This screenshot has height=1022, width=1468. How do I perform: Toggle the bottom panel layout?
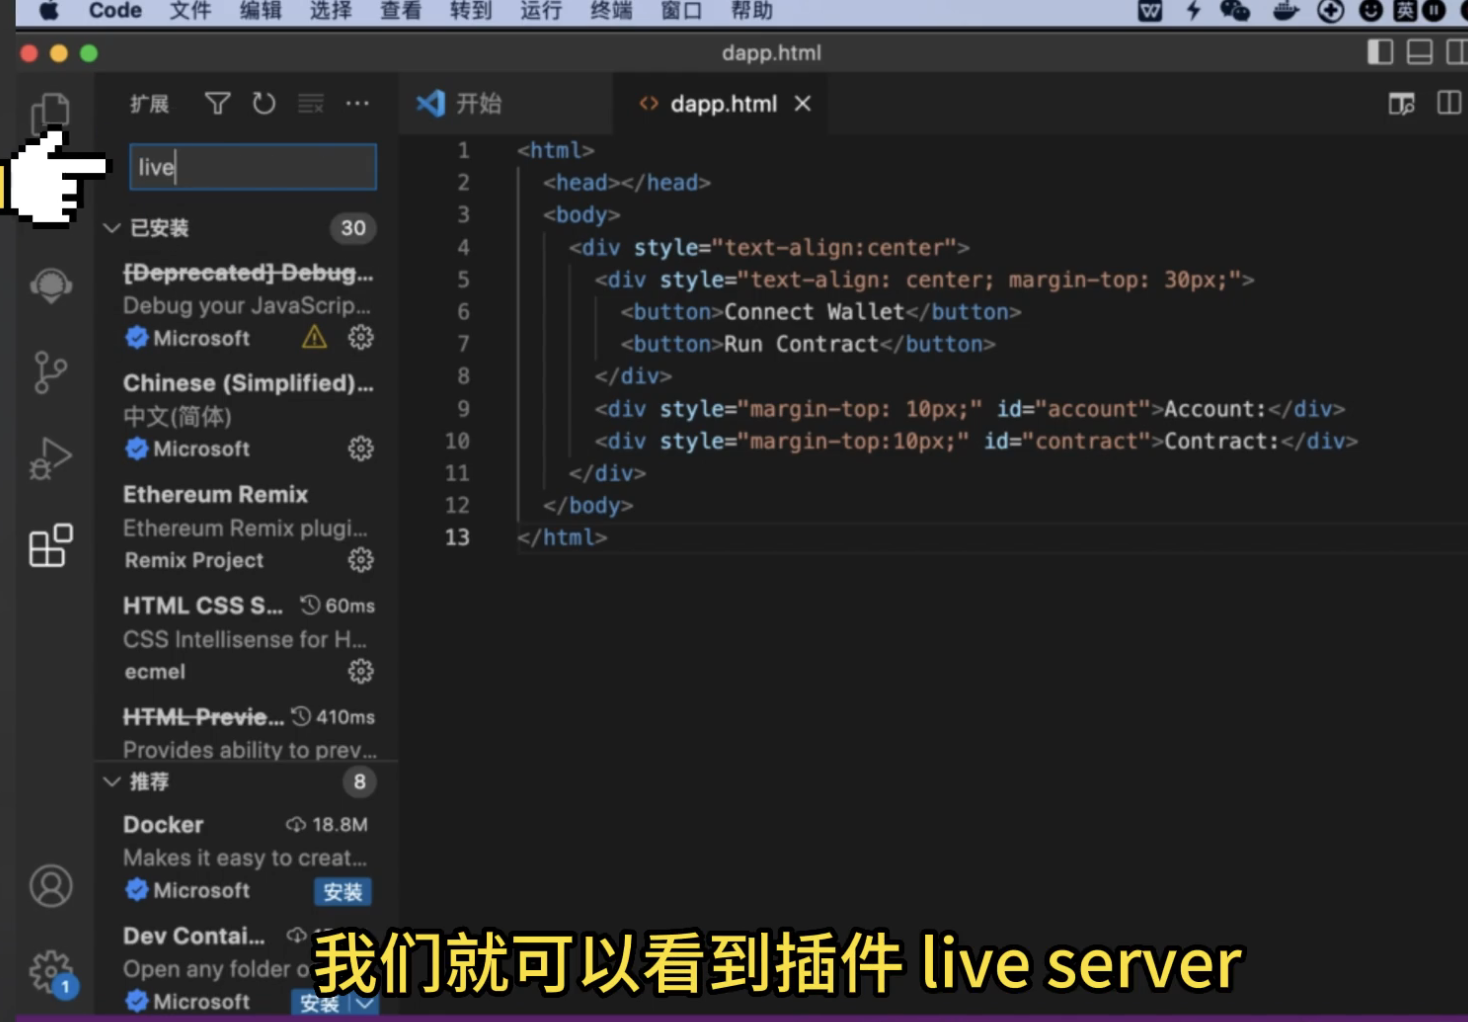coord(1419,52)
